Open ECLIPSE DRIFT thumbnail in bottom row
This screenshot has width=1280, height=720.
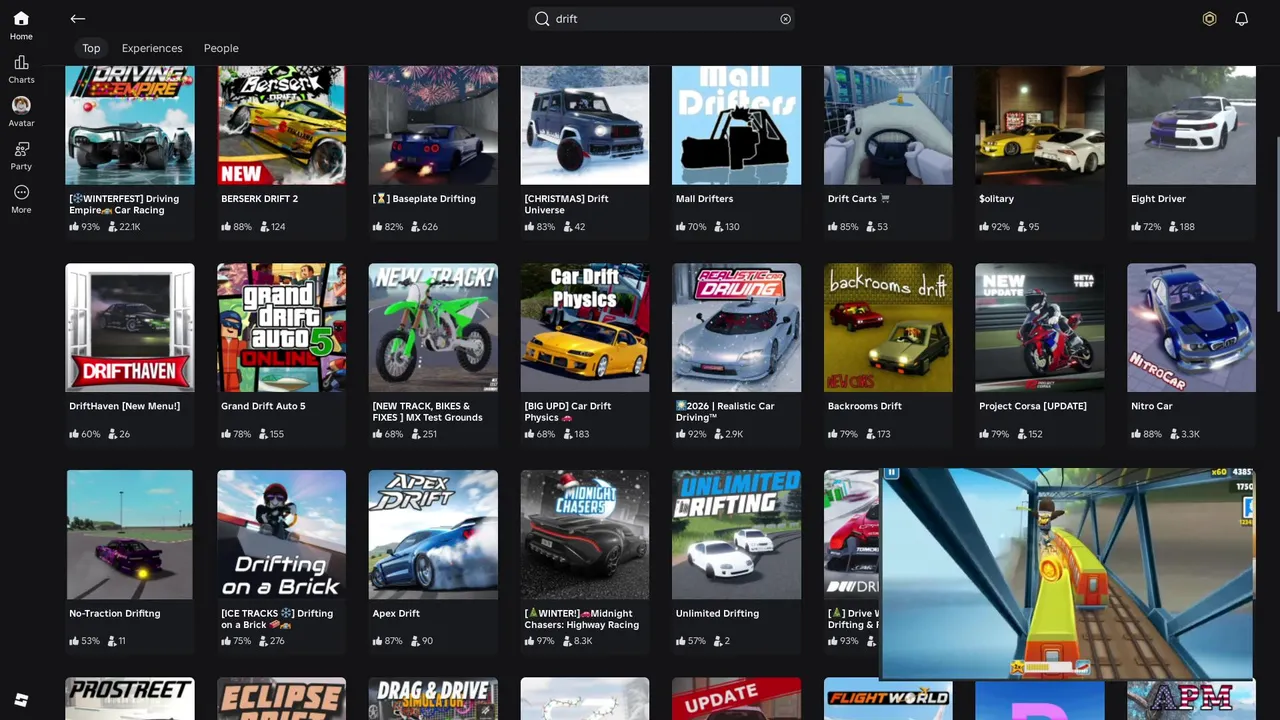(282, 699)
